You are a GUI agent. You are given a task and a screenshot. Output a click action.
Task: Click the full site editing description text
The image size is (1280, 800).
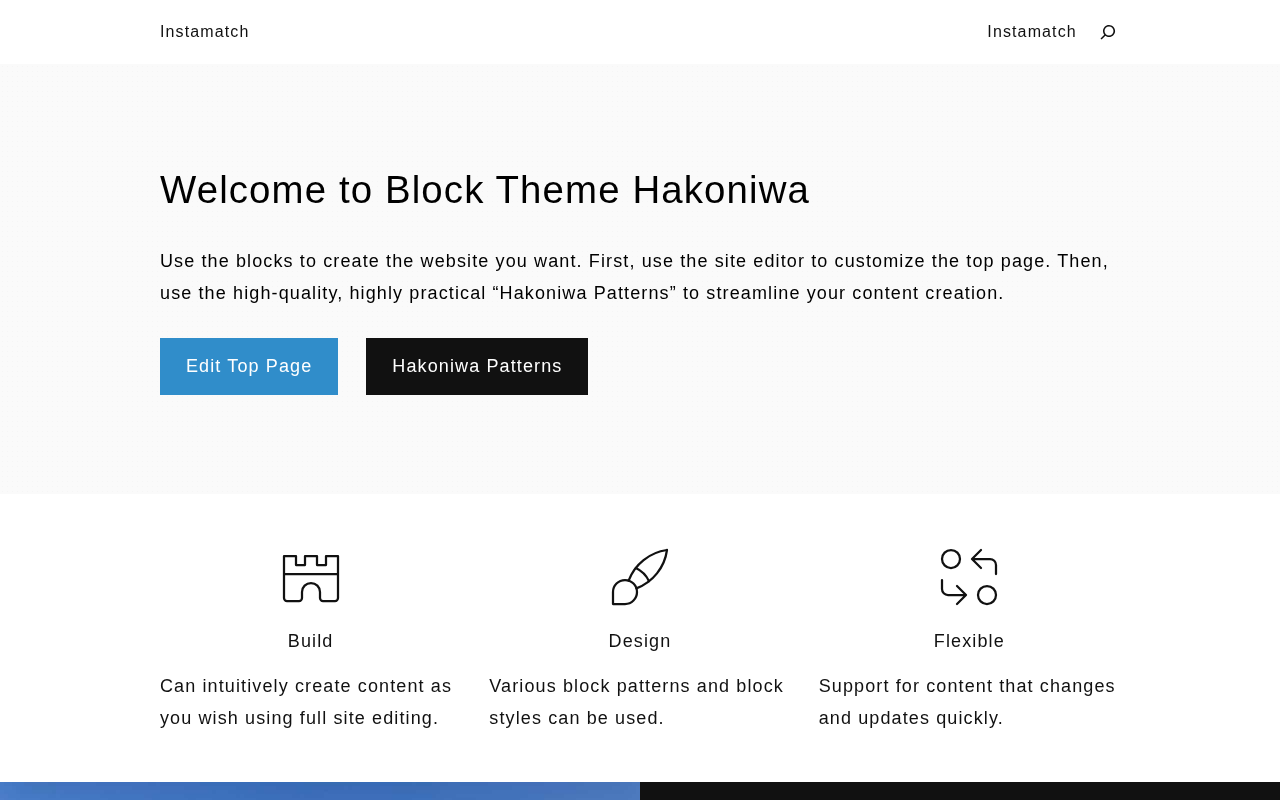[x=306, y=702]
